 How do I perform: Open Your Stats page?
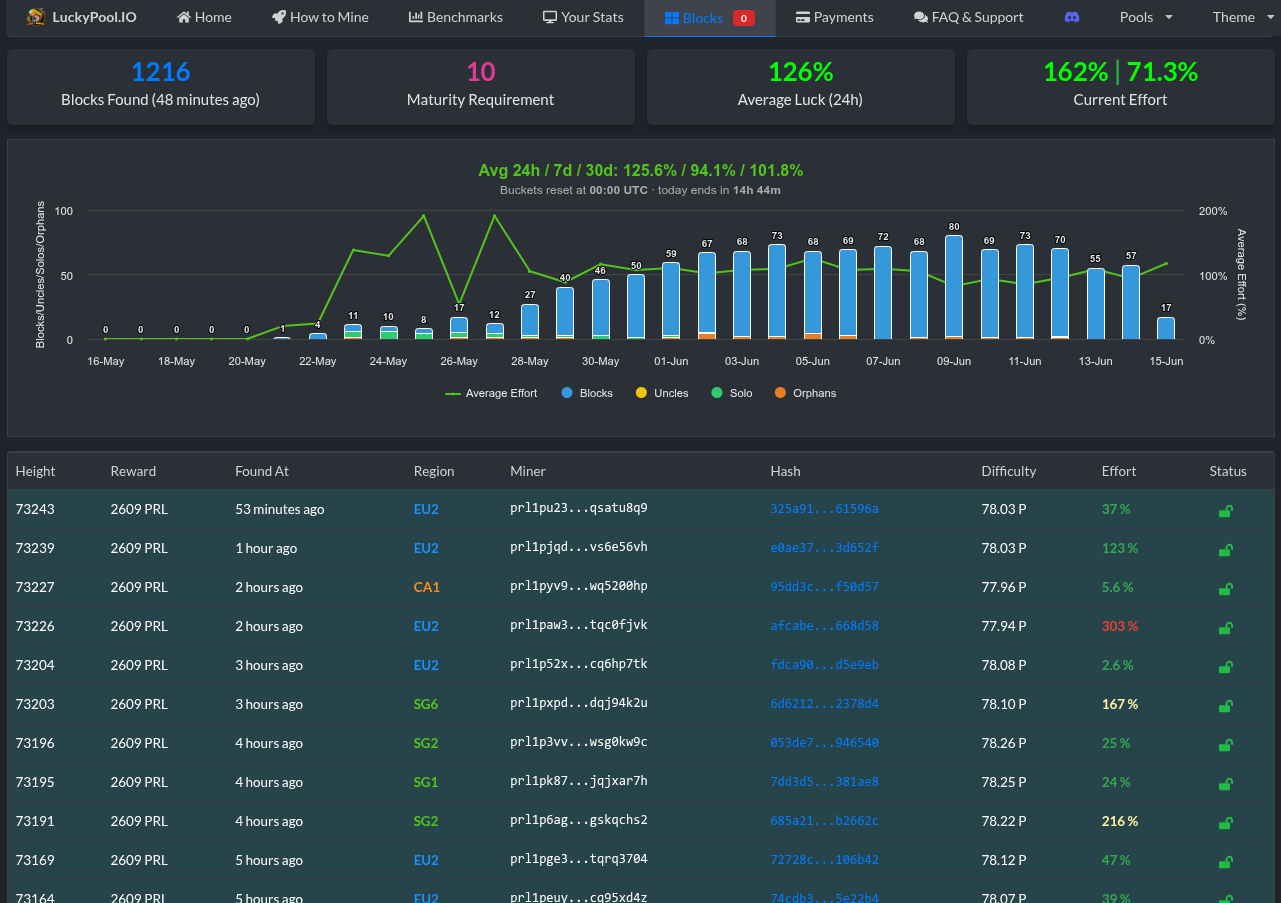point(583,17)
